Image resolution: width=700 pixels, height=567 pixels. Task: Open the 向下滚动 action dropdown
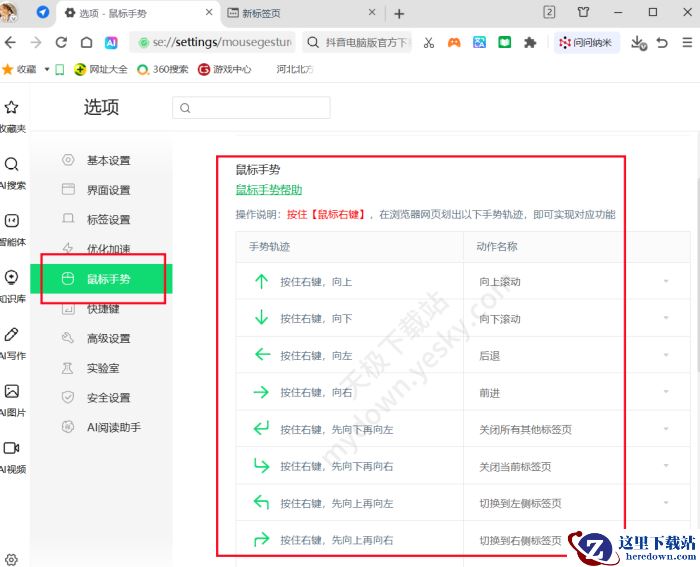(666, 318)
